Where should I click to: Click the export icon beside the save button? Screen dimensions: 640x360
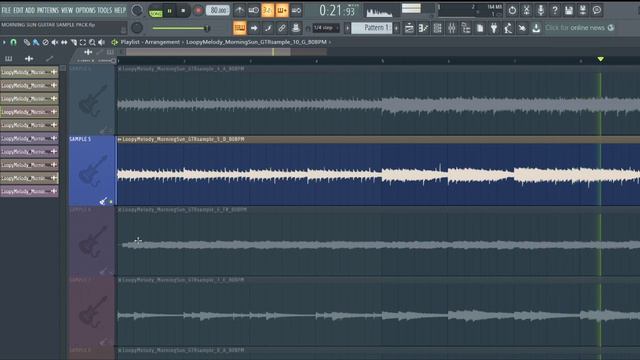[583, 10]
